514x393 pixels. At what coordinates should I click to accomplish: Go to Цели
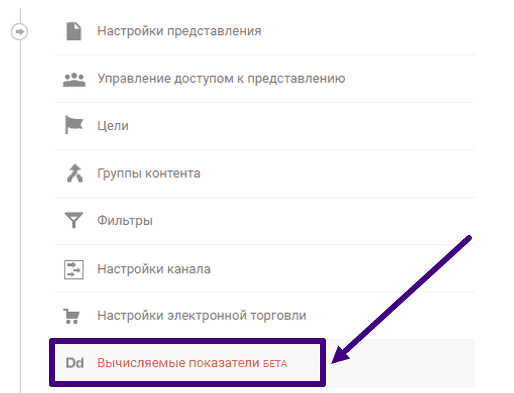[x=113, y=126]
